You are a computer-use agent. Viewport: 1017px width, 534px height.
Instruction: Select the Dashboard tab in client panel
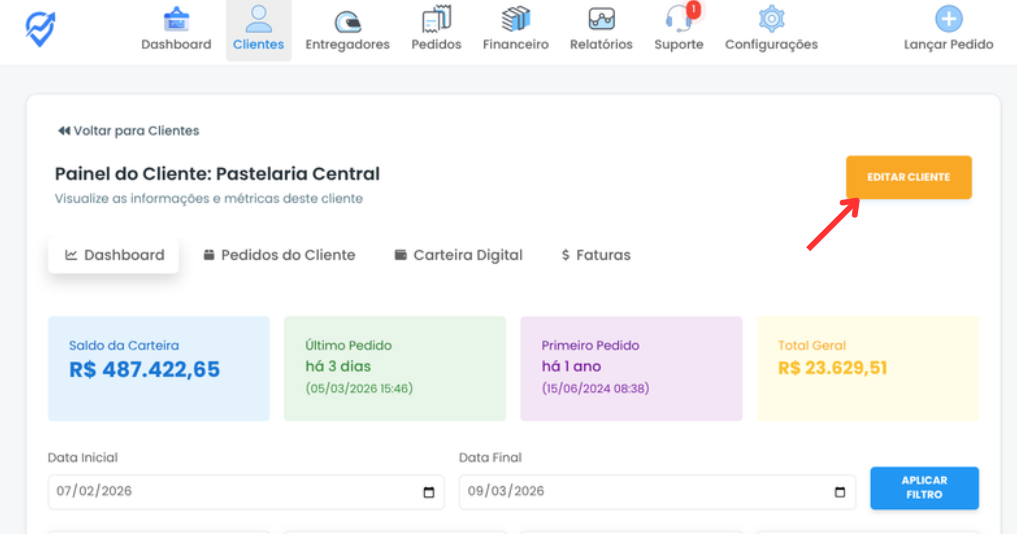point(114,255)
